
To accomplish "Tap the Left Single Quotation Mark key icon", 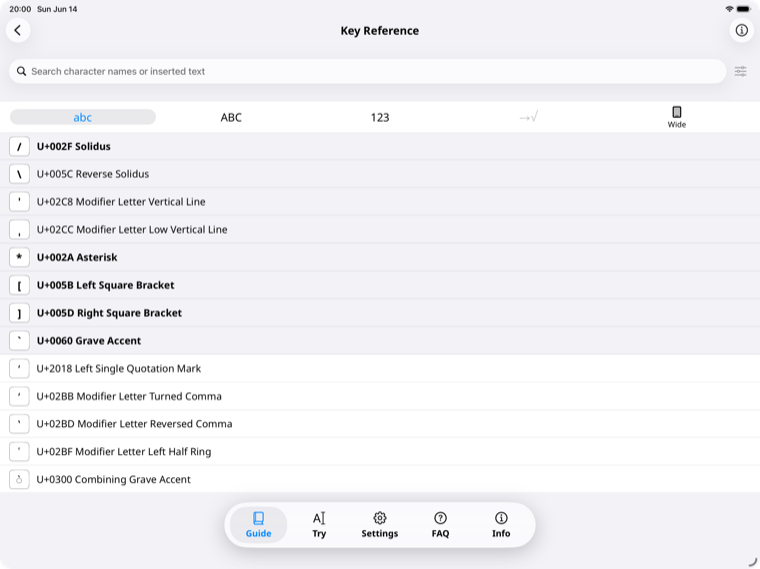I will pos(19,368).
